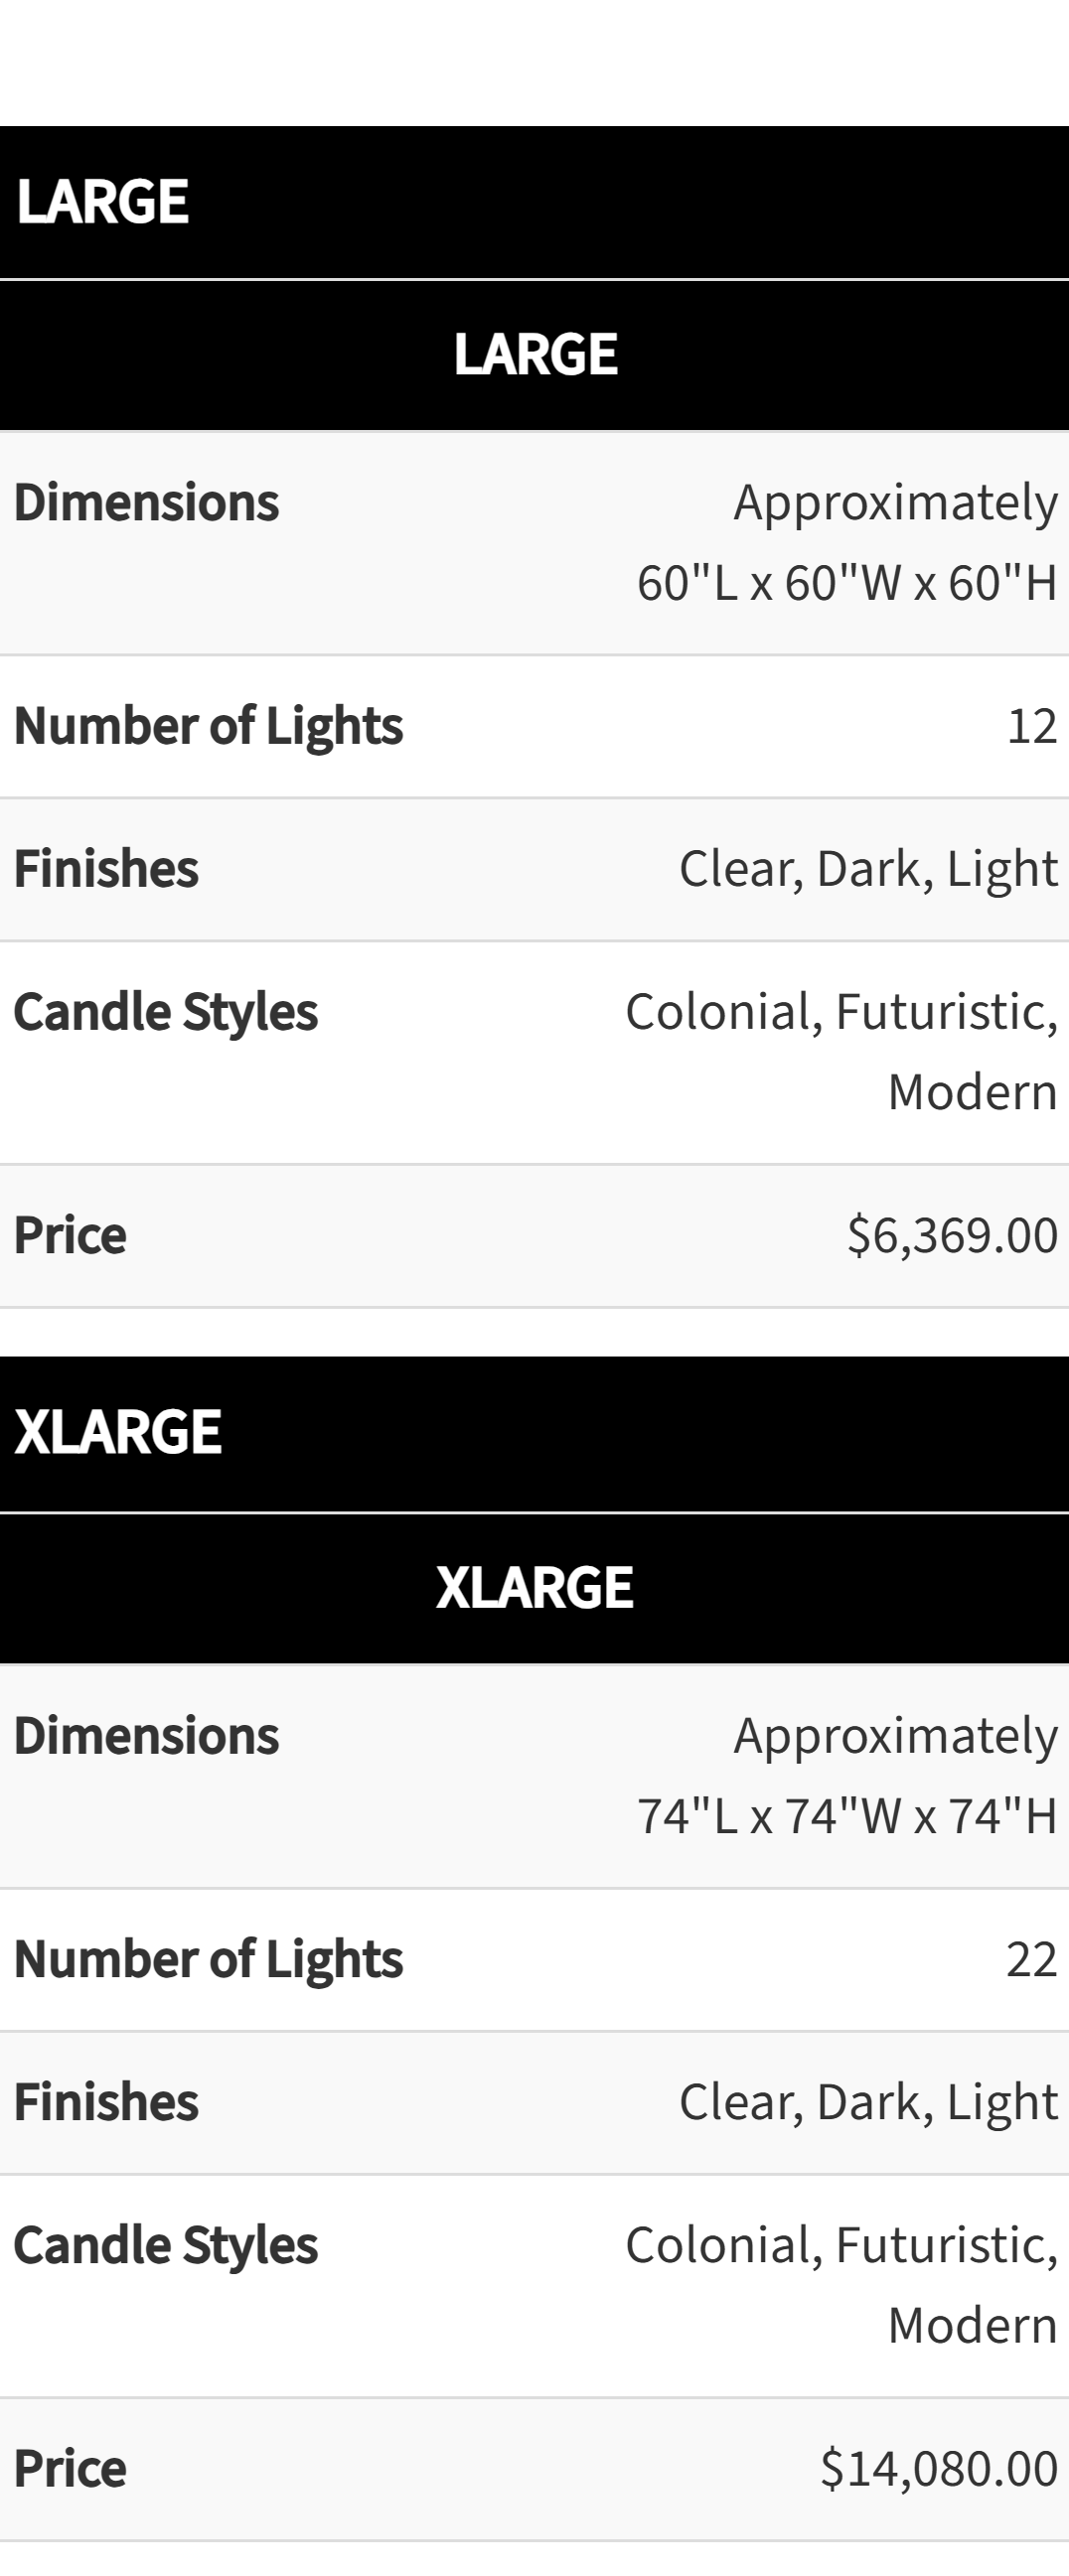Click the LARGE Finishes row label
This screenshot has width=1069, height=2576.
pos(106,868)
